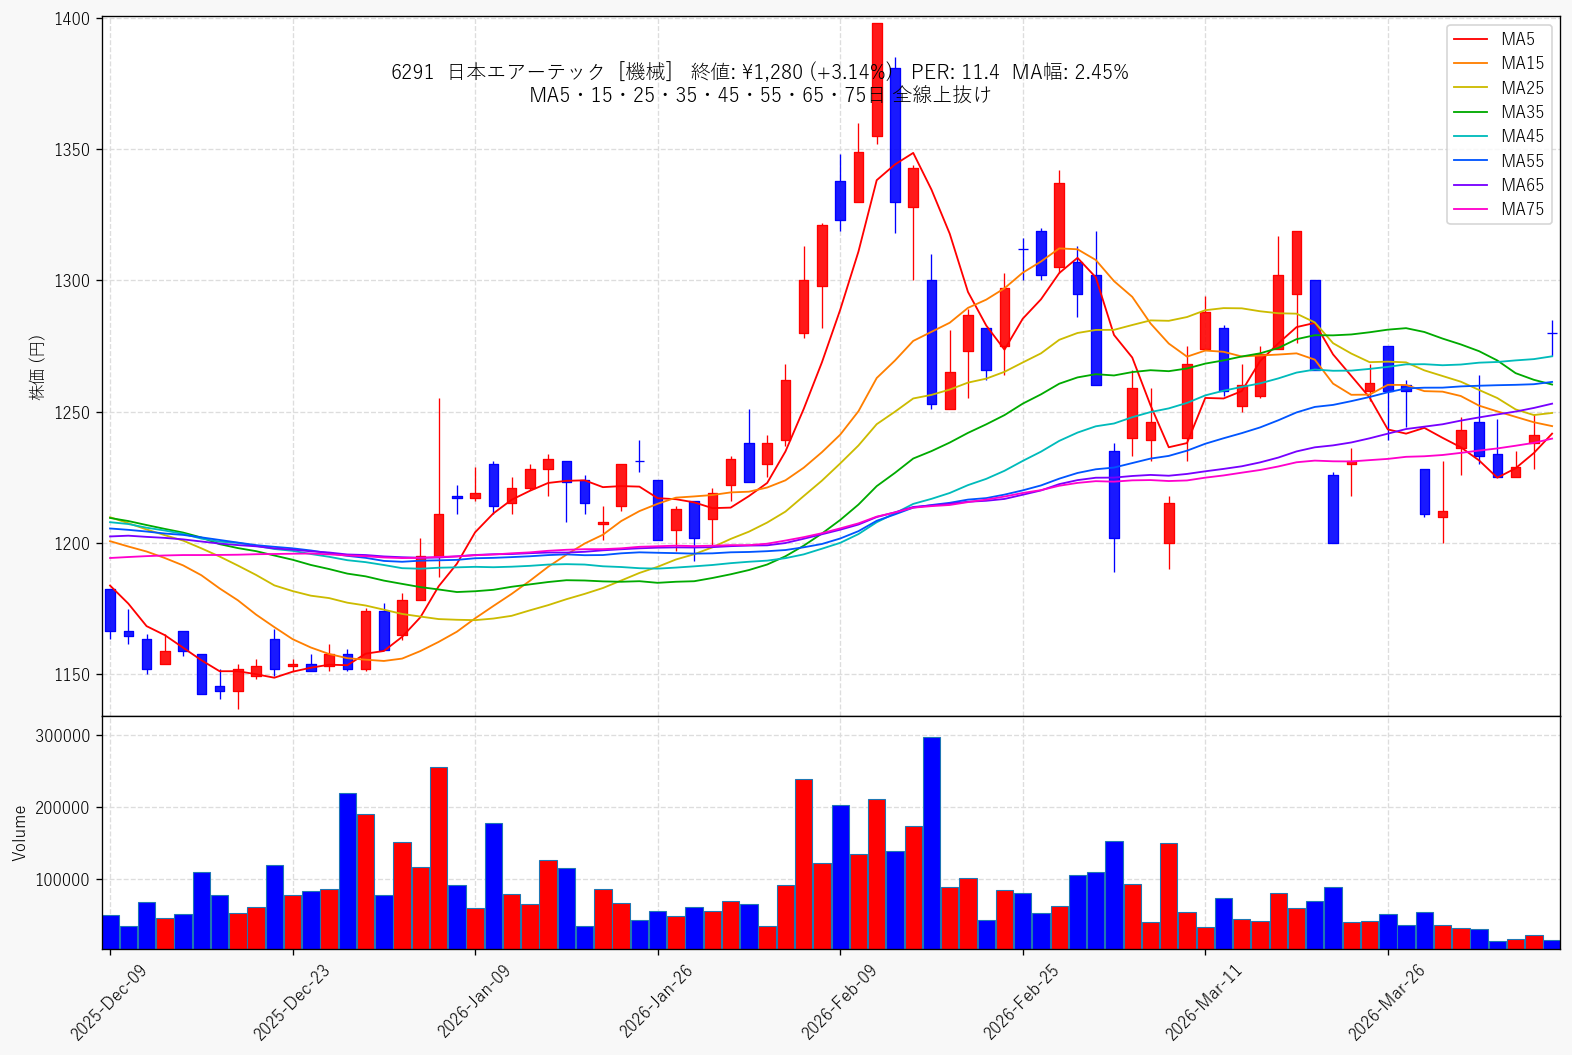This screenshot has width=1572, height=1055.
Task: Click the 1250 price axis label
Action: coord(72,413)
